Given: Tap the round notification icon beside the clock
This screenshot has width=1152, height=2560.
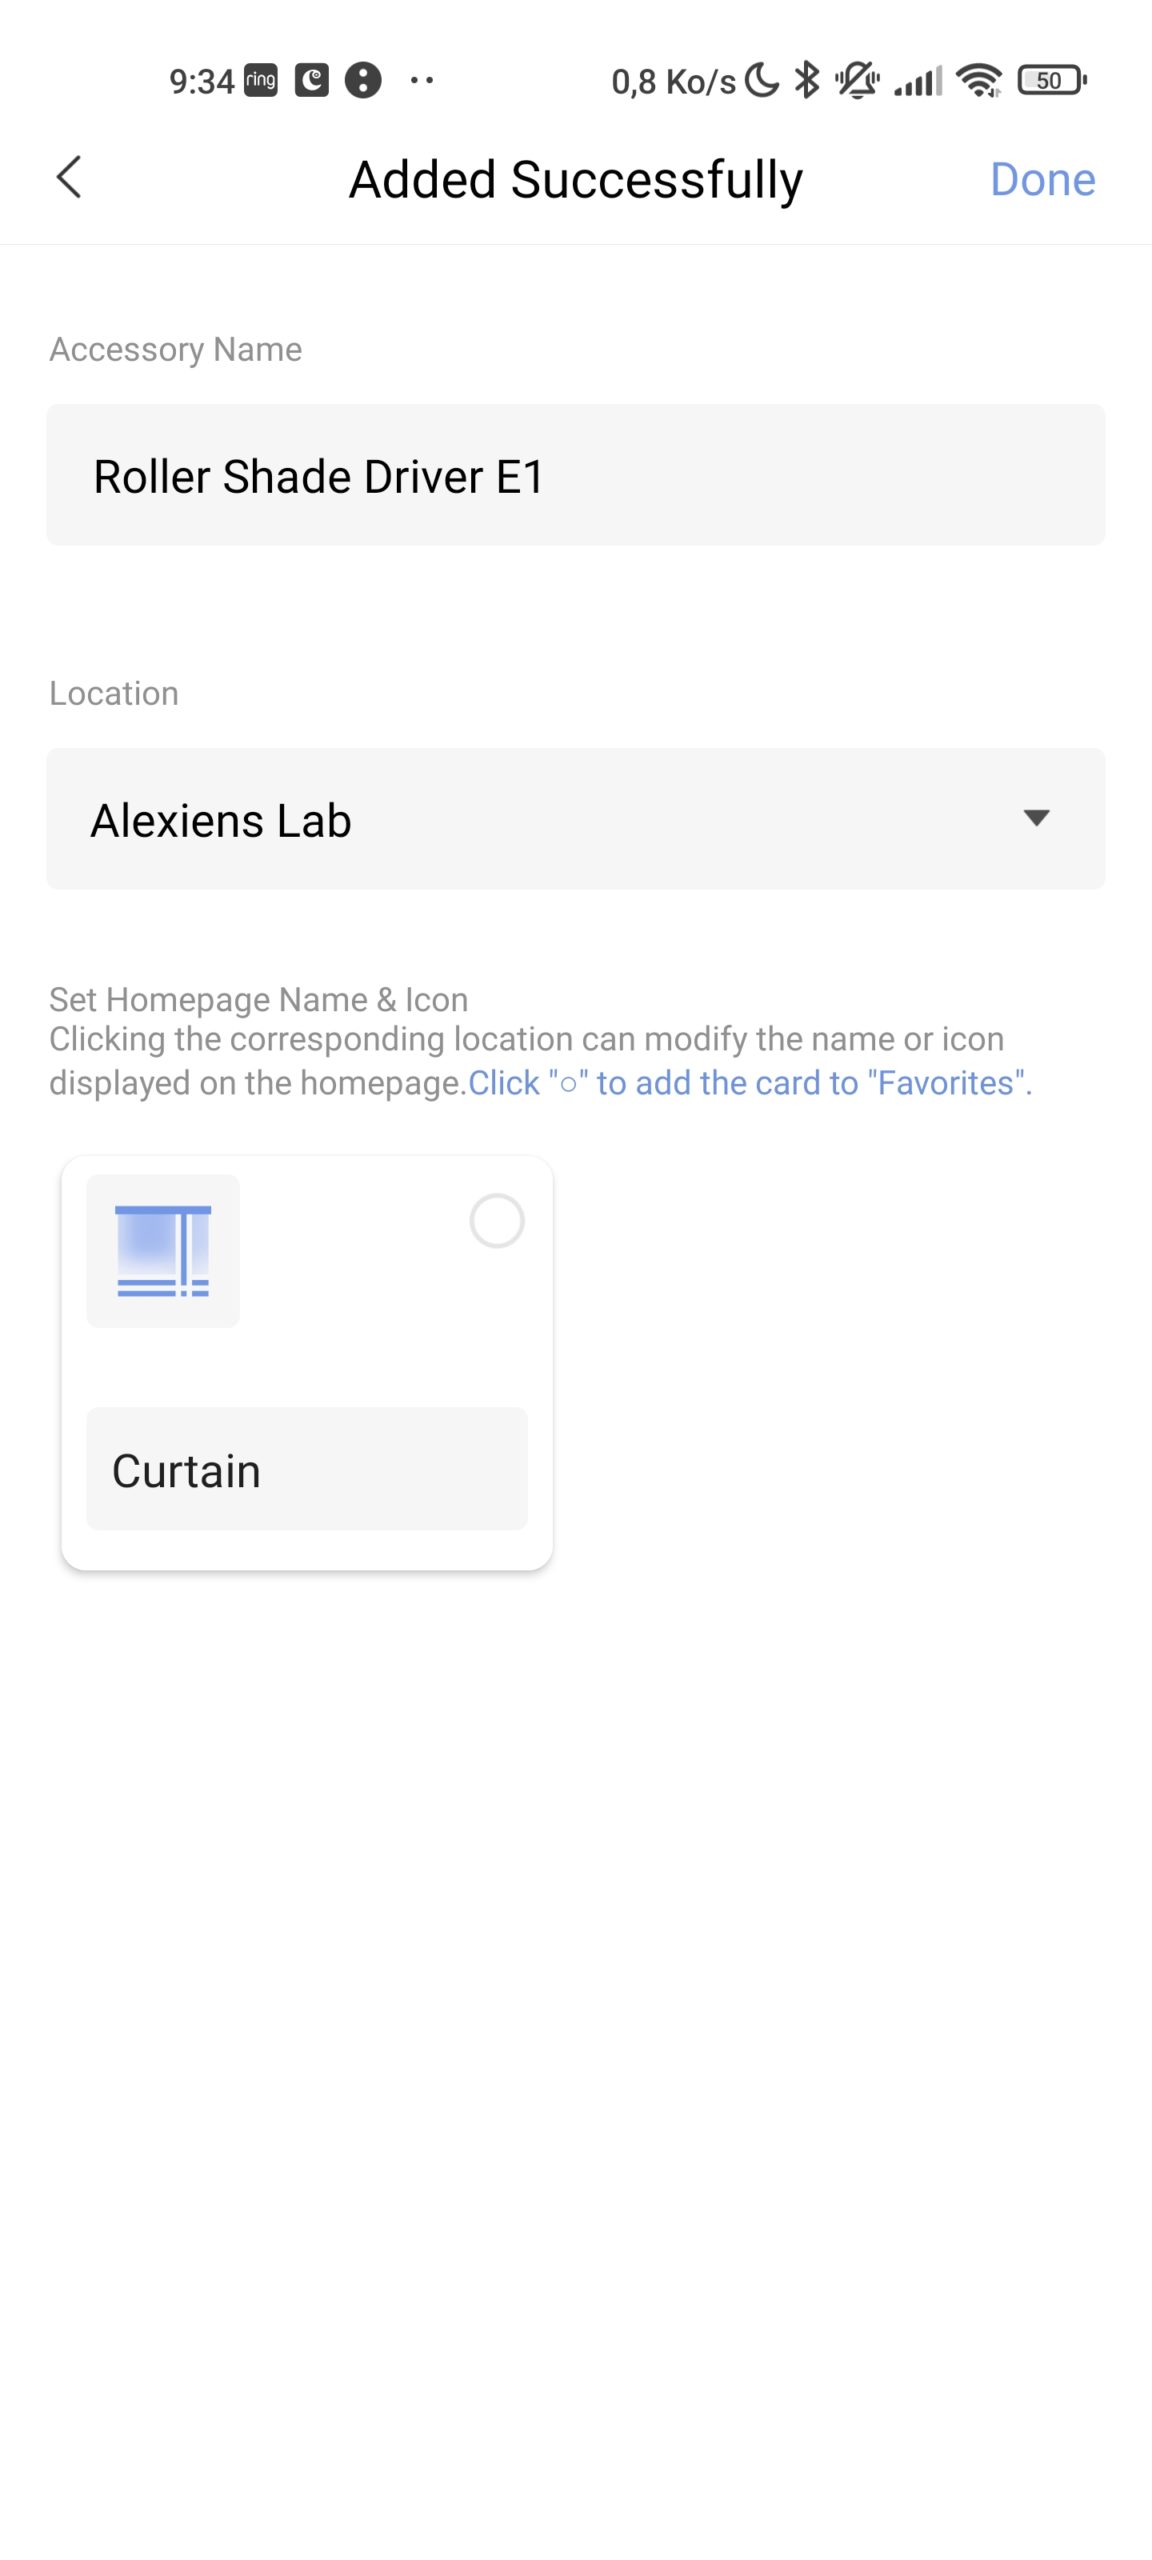Looking at the screenshot, I should click(x=363, y=80).
